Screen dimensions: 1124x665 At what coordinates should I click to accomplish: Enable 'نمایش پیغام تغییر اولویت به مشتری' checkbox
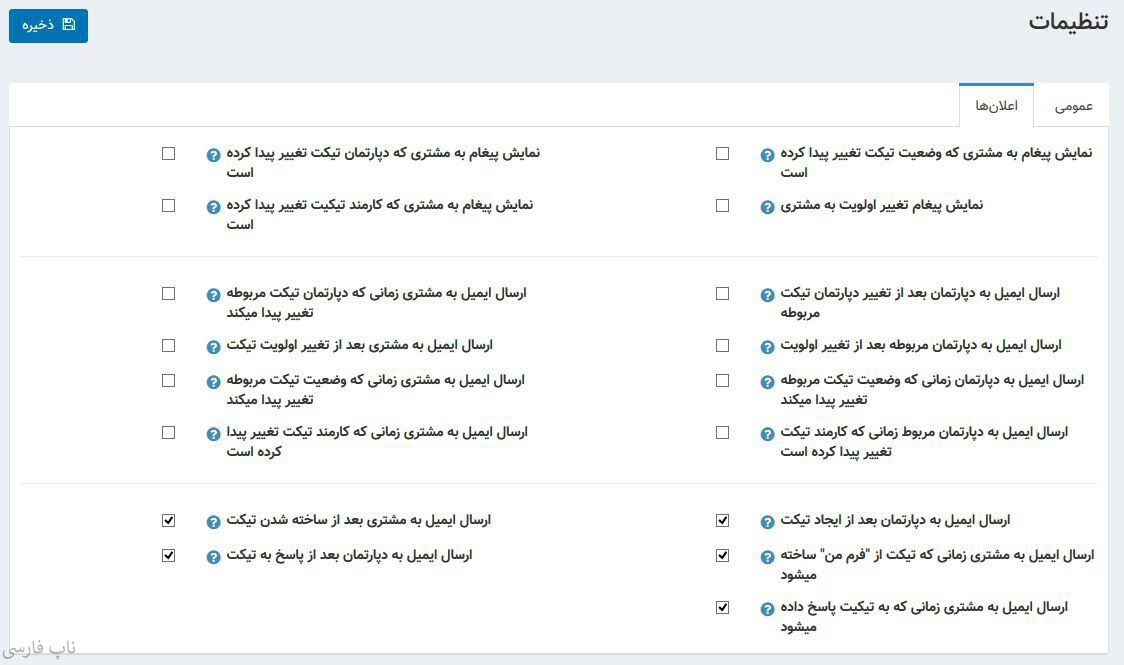click(722, 205)
